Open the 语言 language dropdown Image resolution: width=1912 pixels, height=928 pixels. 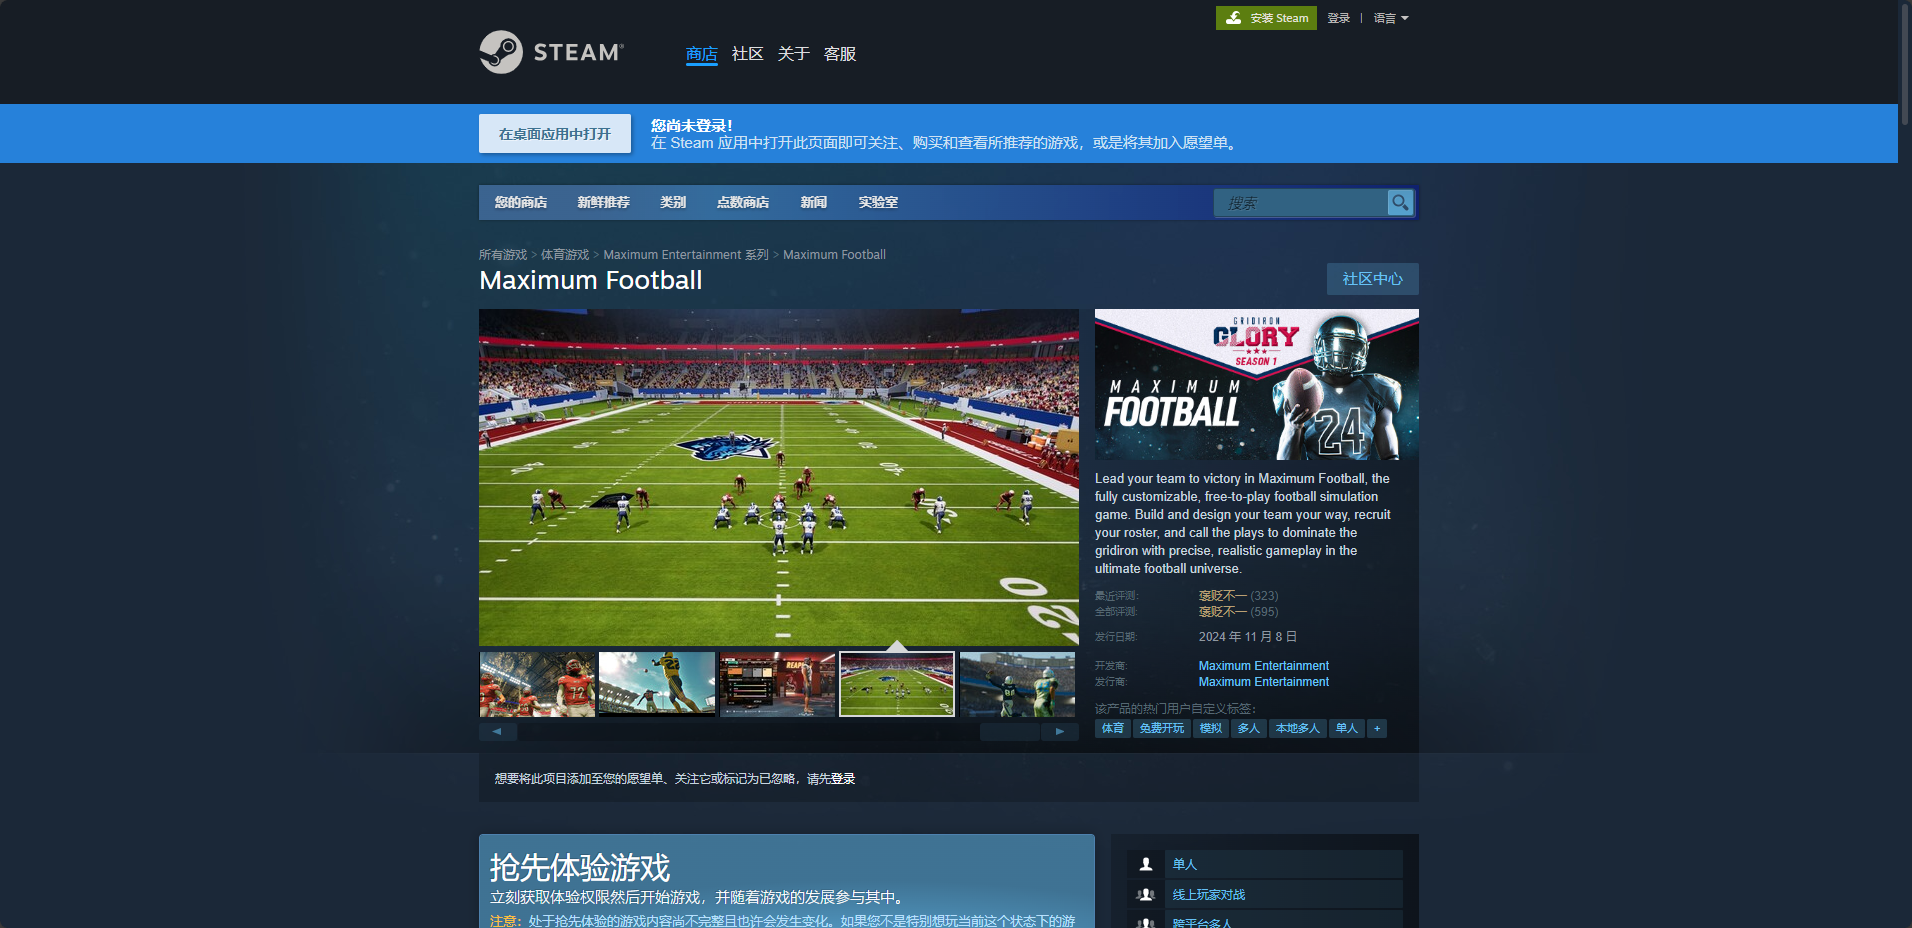[1391, 18]
